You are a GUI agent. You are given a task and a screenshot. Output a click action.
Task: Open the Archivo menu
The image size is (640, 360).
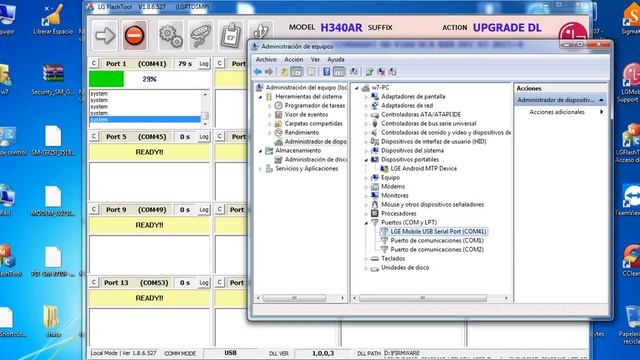pos(266,60)
